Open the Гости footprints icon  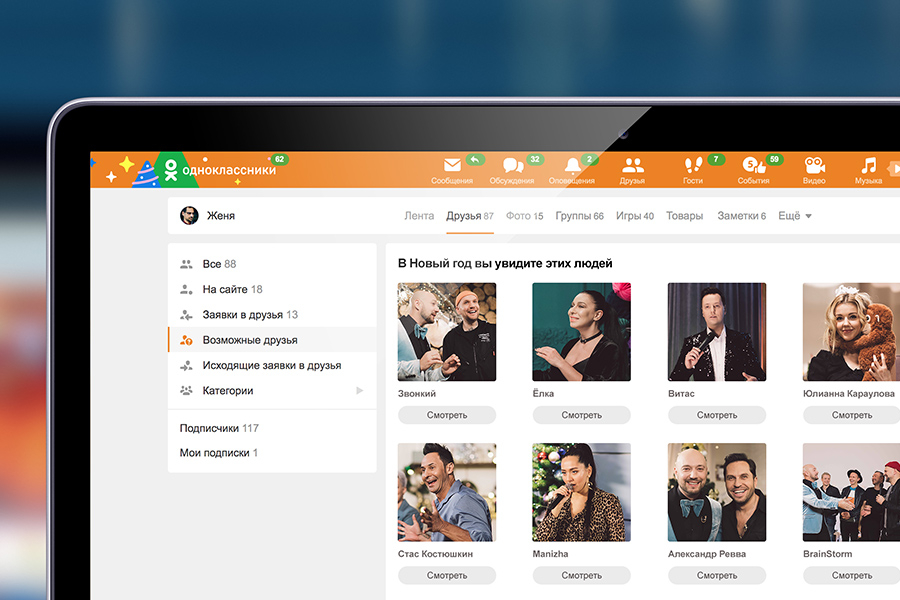tap(693, 165)
